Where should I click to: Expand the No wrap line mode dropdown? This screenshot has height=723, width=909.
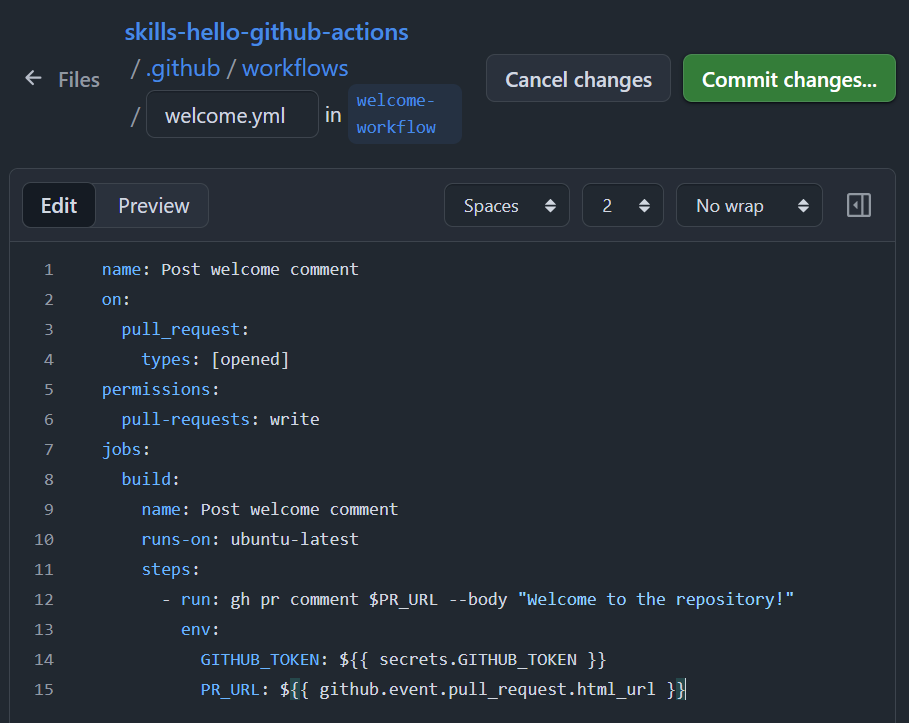coord(749,206)
